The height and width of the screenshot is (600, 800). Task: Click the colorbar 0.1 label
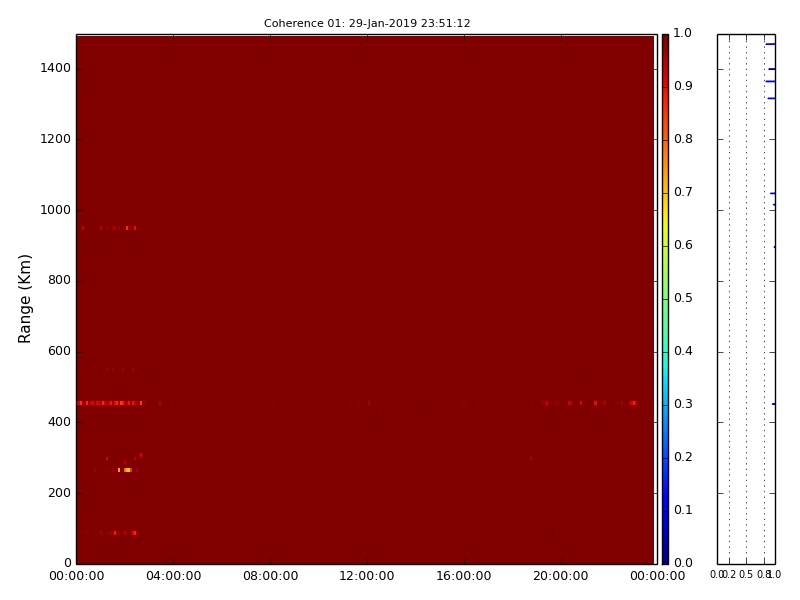coord(683,510)
